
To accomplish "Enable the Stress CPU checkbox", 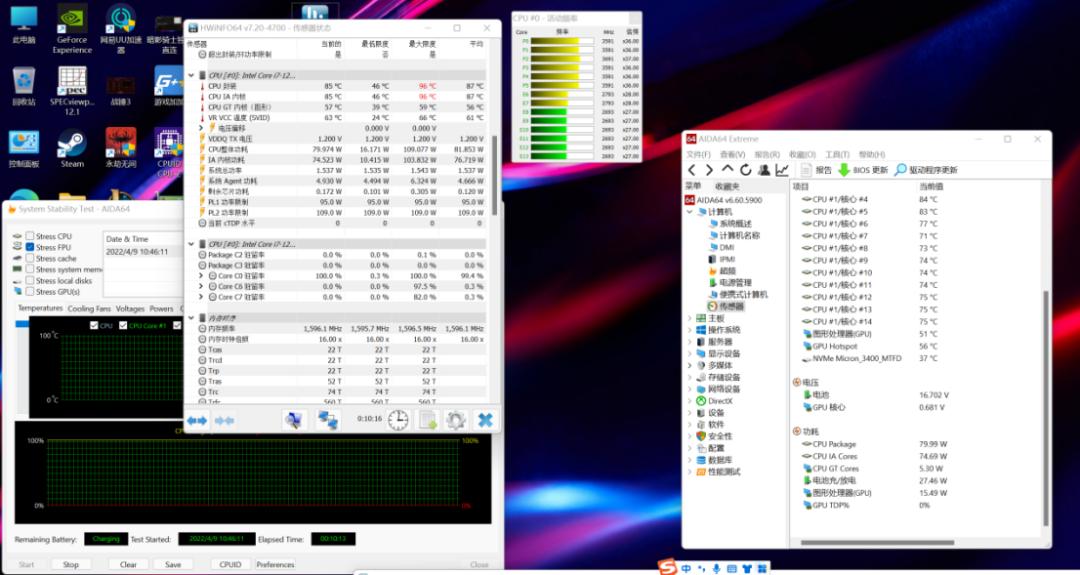I will click(30, 236).
